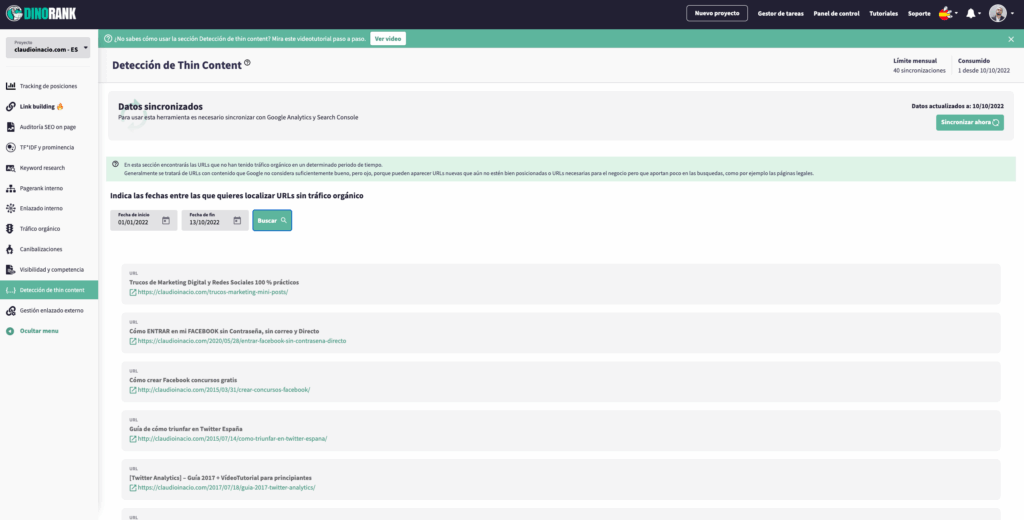Click Sincronizar ahora button
Viewport: 1024px width, 520px height.
click(969, 122)
